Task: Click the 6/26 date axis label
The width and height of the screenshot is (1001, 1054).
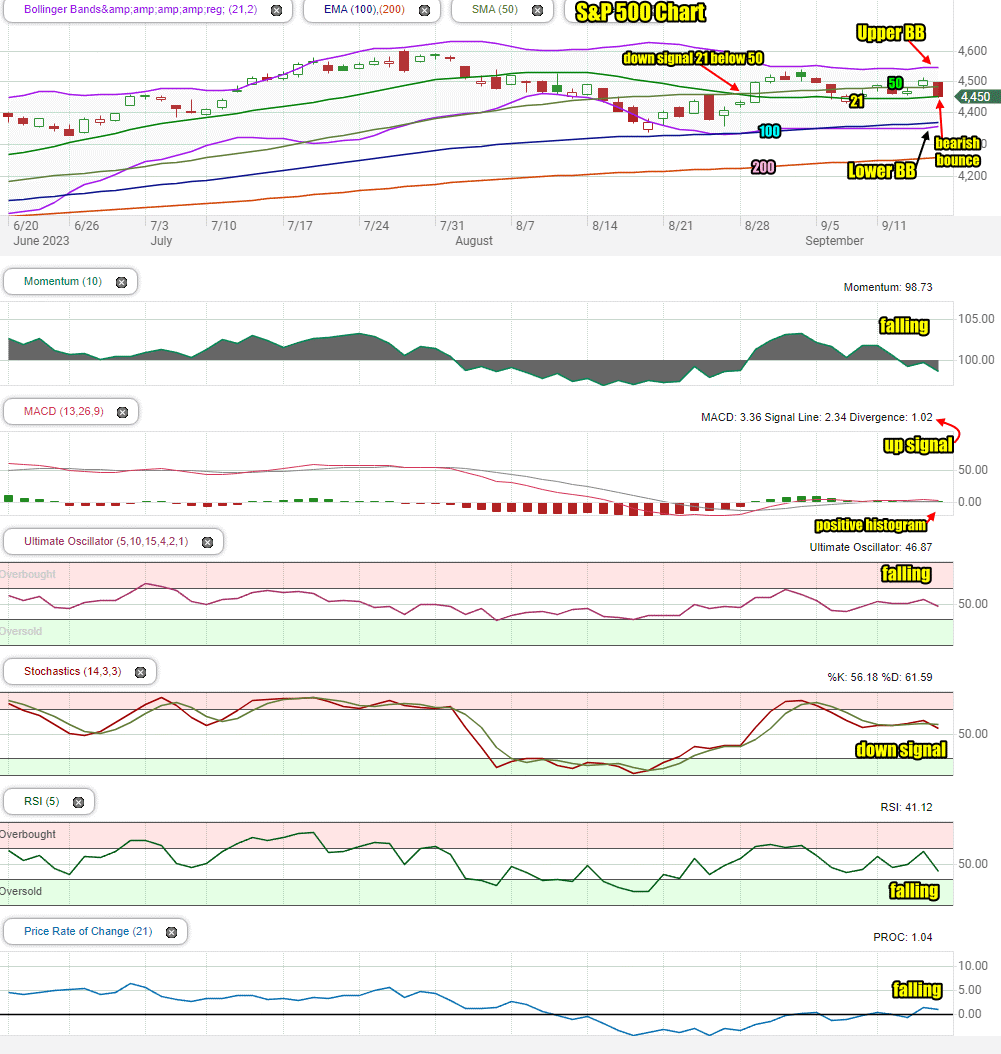Action: [x=86, y=226]
